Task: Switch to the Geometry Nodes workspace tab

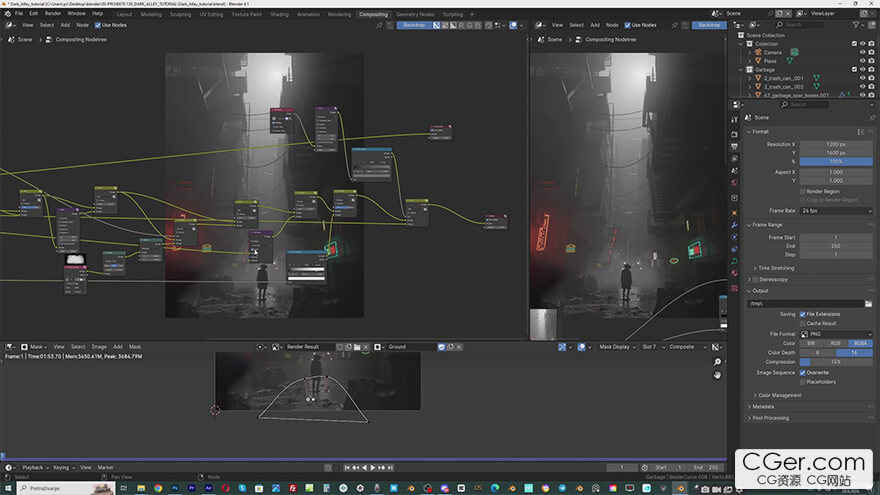Action: pyautogui.click(x=415, y=14)
